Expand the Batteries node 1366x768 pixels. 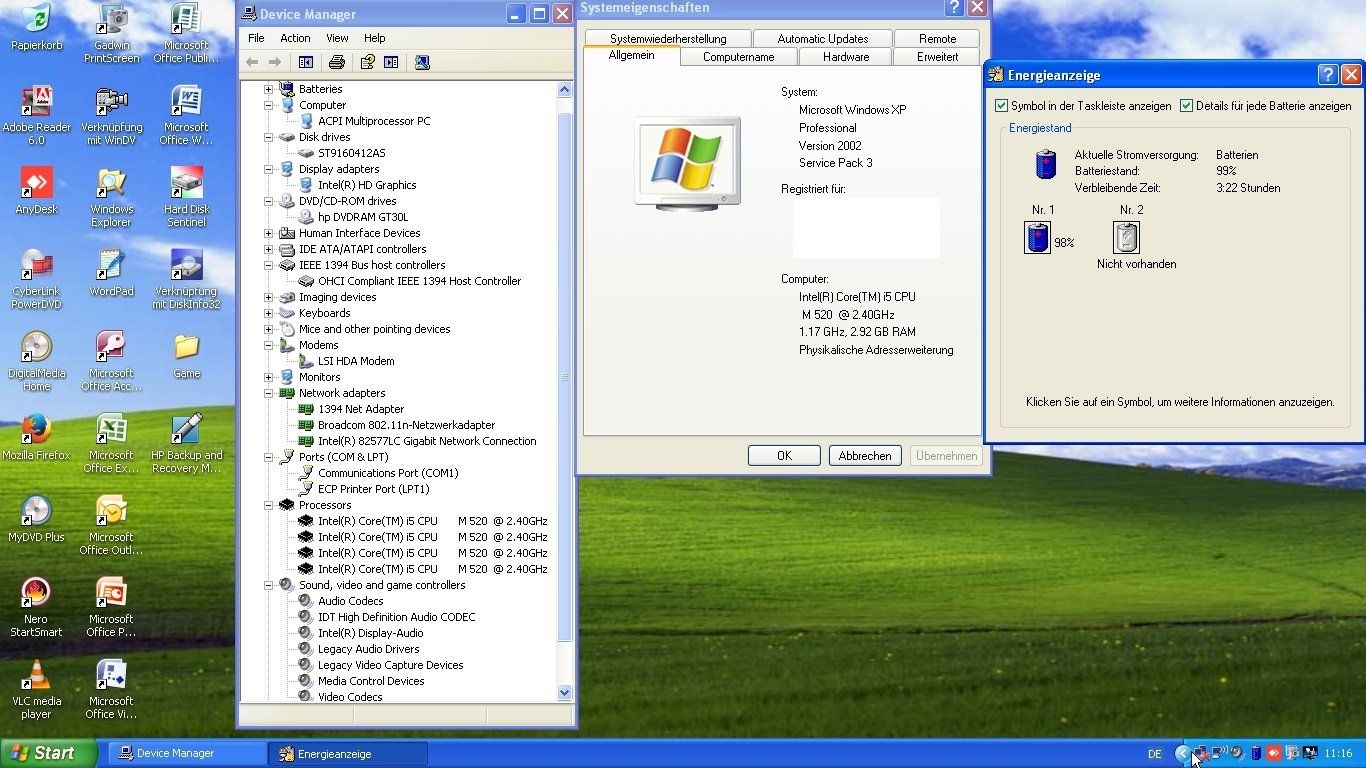pos(268,89)
